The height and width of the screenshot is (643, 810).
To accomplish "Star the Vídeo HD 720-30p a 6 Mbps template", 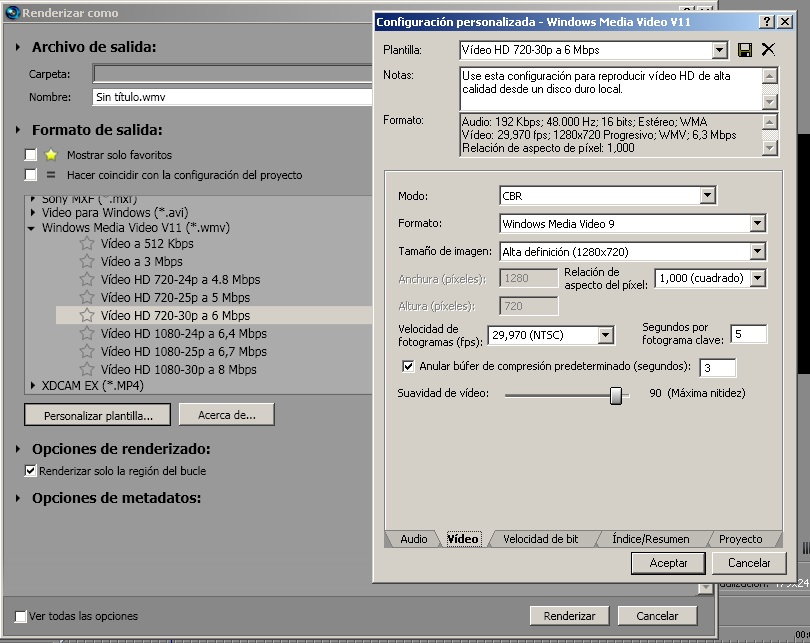I will 87,315.
